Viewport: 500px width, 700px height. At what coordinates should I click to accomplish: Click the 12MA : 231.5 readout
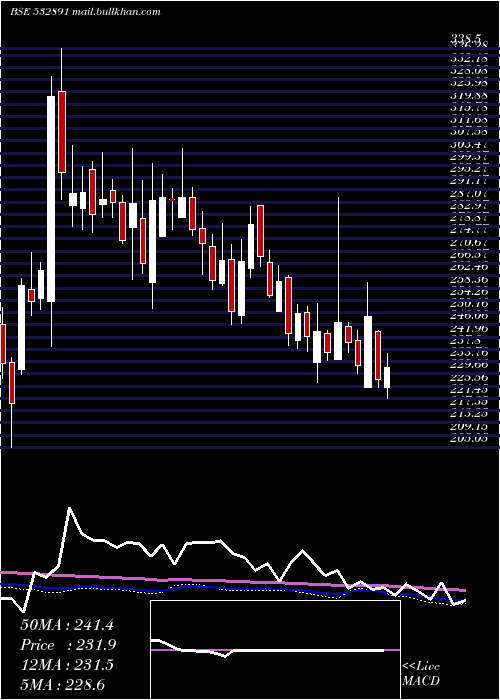coord(67,665)
